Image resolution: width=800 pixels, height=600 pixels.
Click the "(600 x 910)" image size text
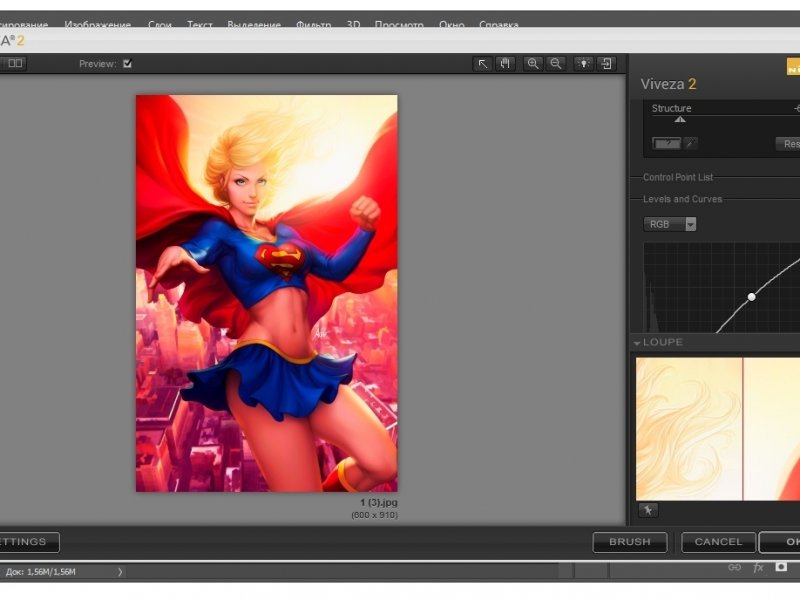tap(374, 515)
